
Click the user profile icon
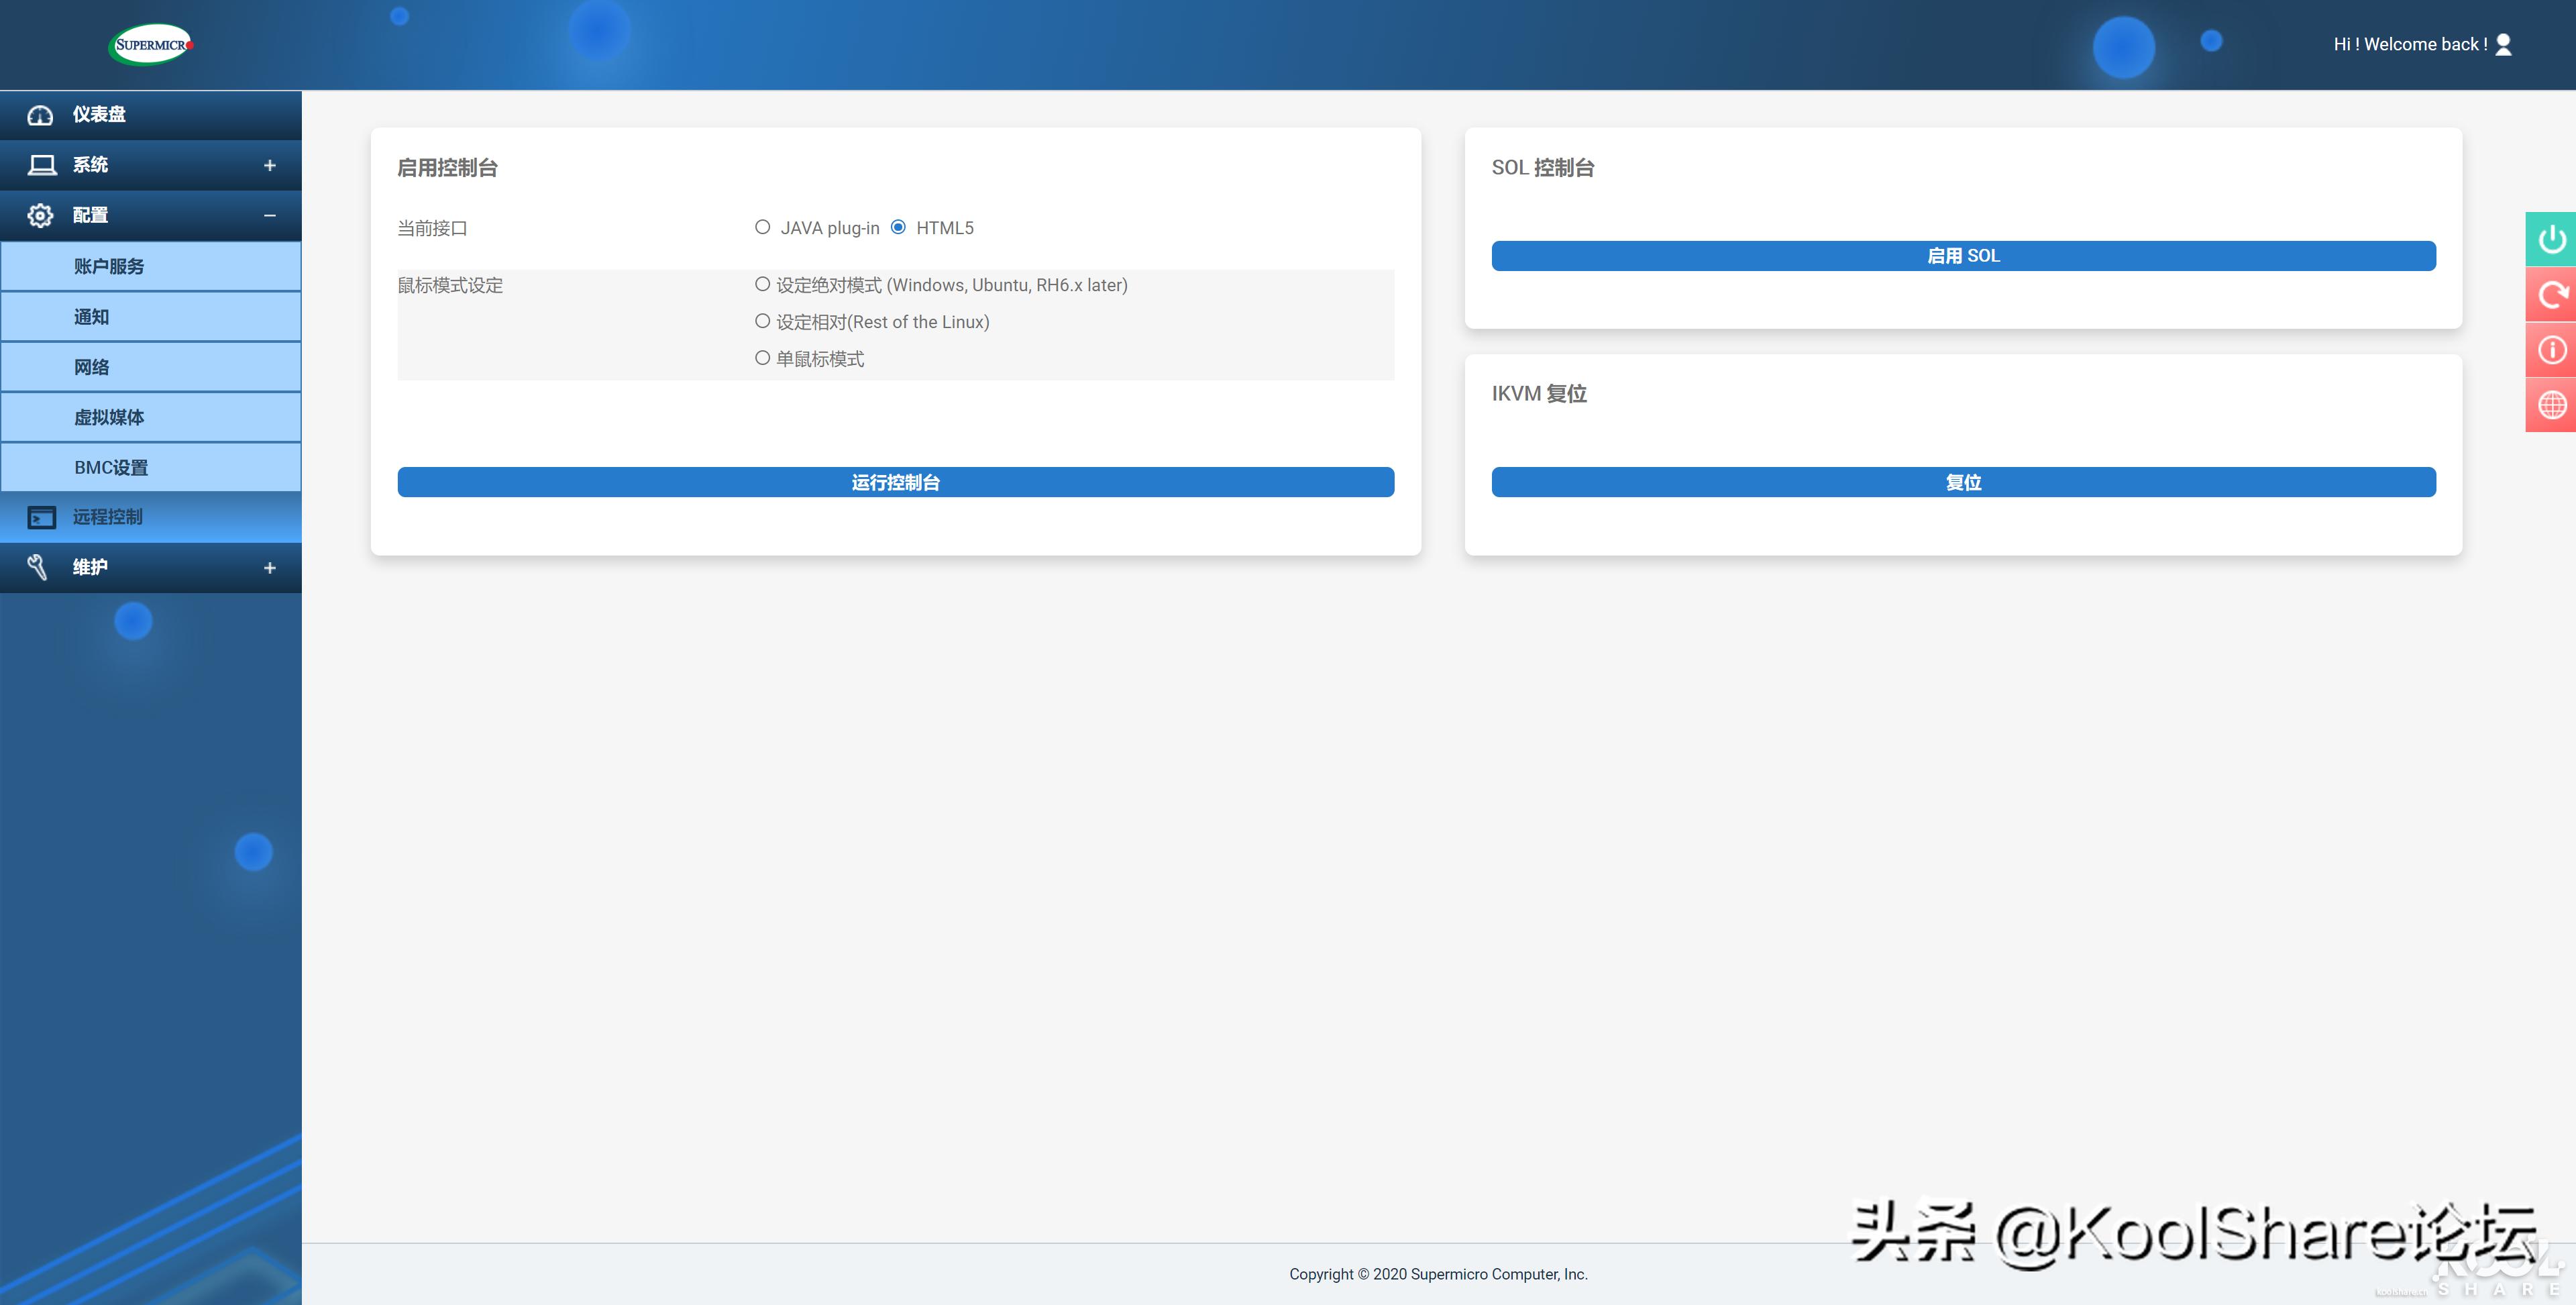(2503, 44)
